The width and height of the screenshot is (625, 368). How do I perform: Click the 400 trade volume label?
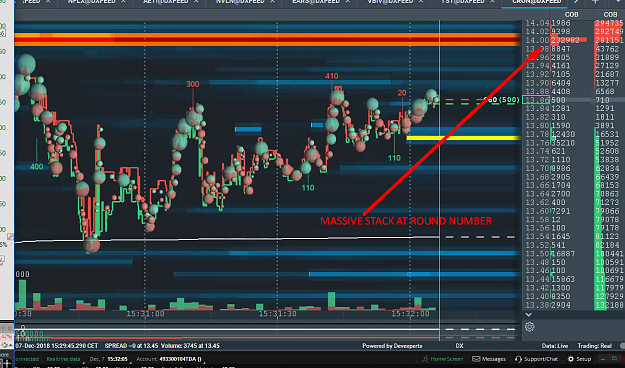pyautogui.click(x=36, y=166)
